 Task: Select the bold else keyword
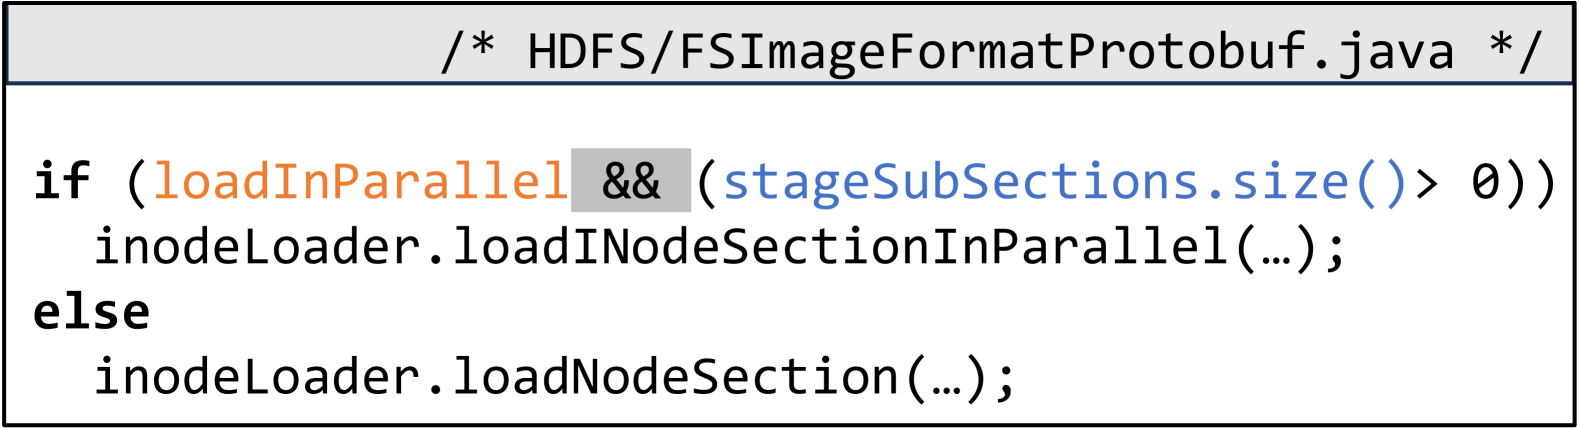tap(92, 312)
